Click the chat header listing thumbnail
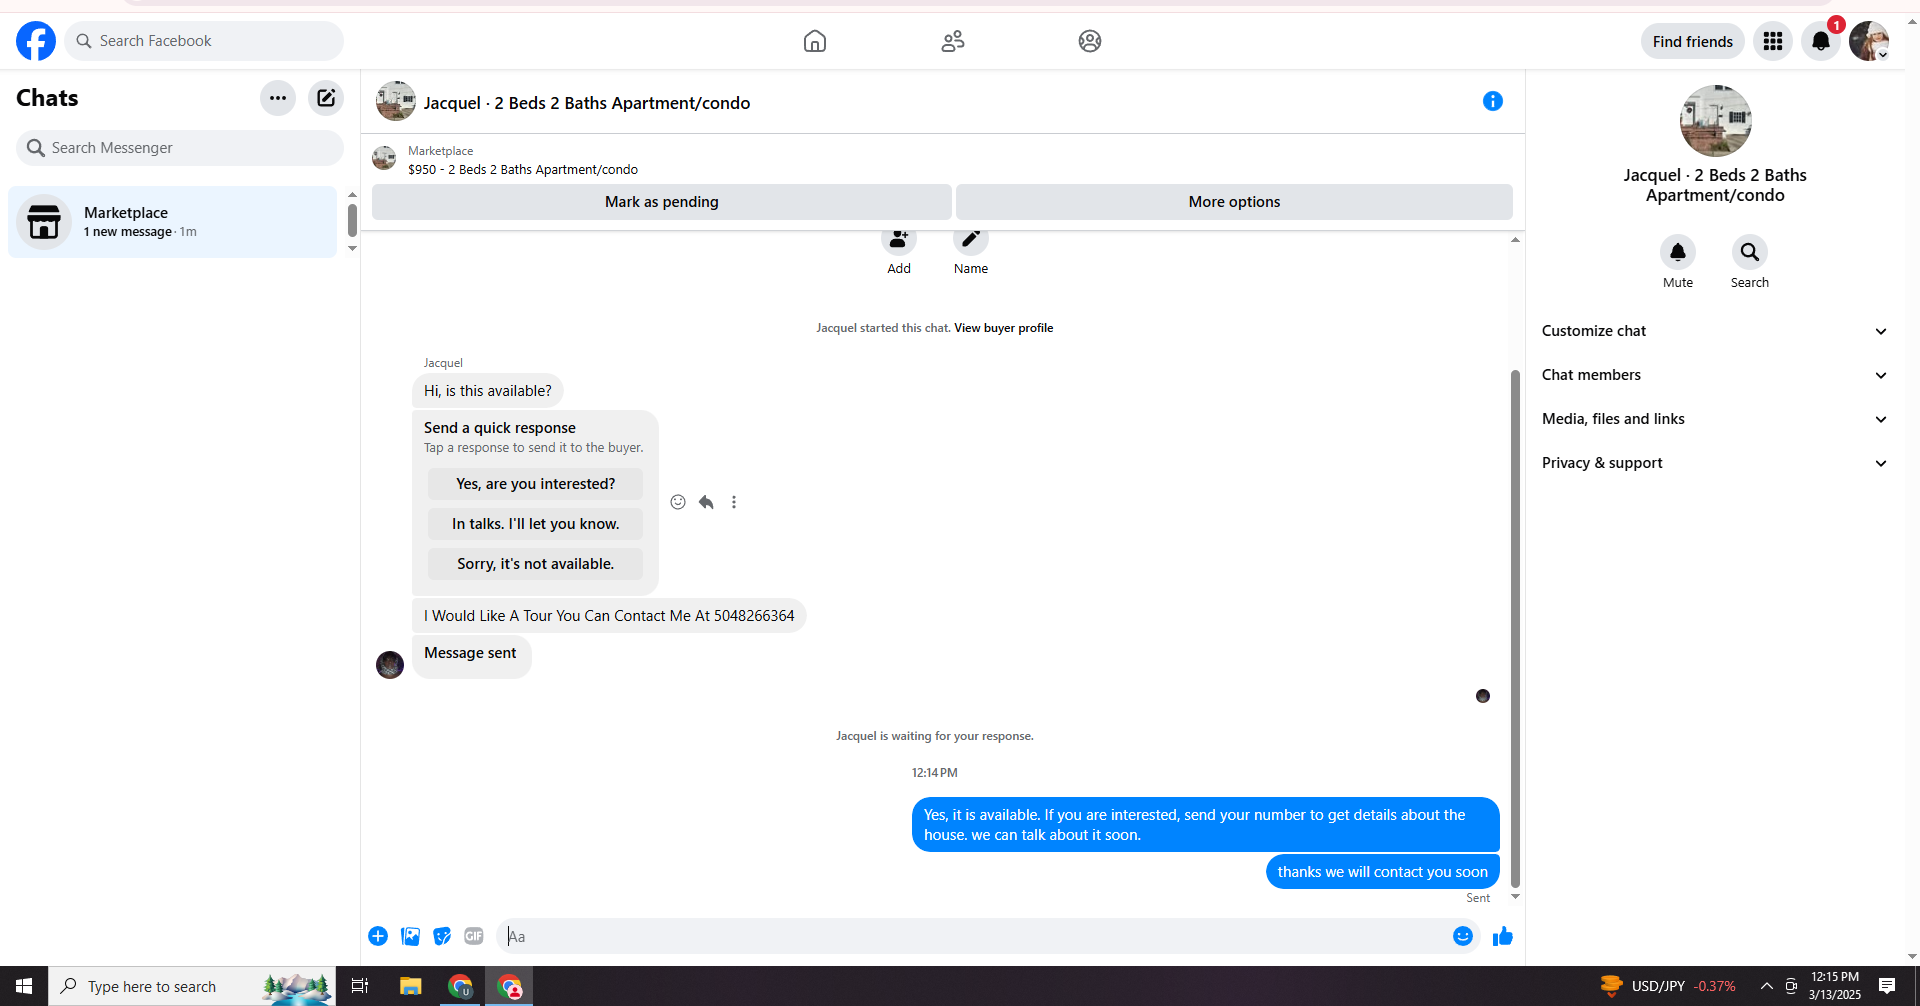This screenshot has height=1006, width=1920. pyautogui.click(x=396, y=101)
